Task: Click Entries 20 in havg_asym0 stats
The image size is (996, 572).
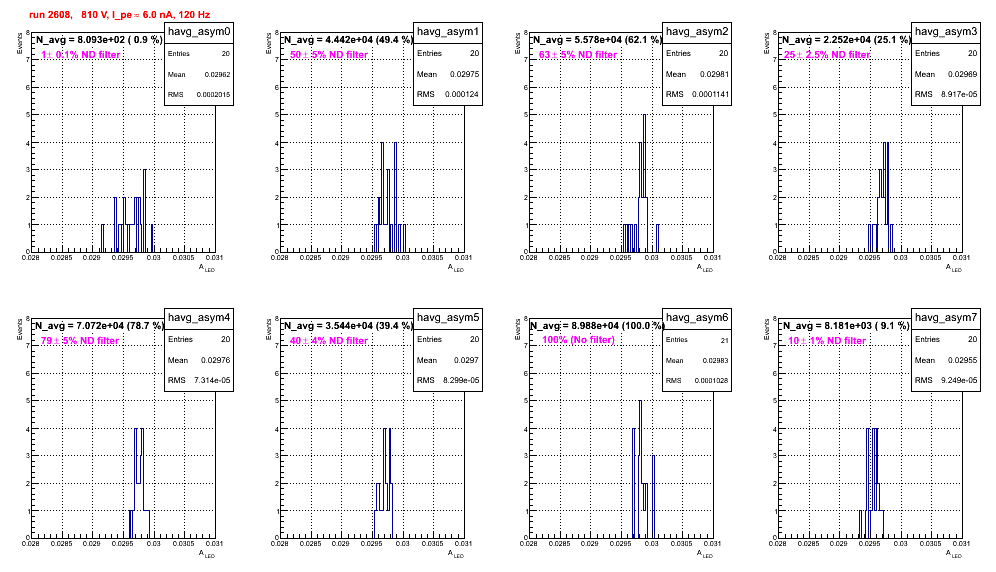Action: [199, 54]
